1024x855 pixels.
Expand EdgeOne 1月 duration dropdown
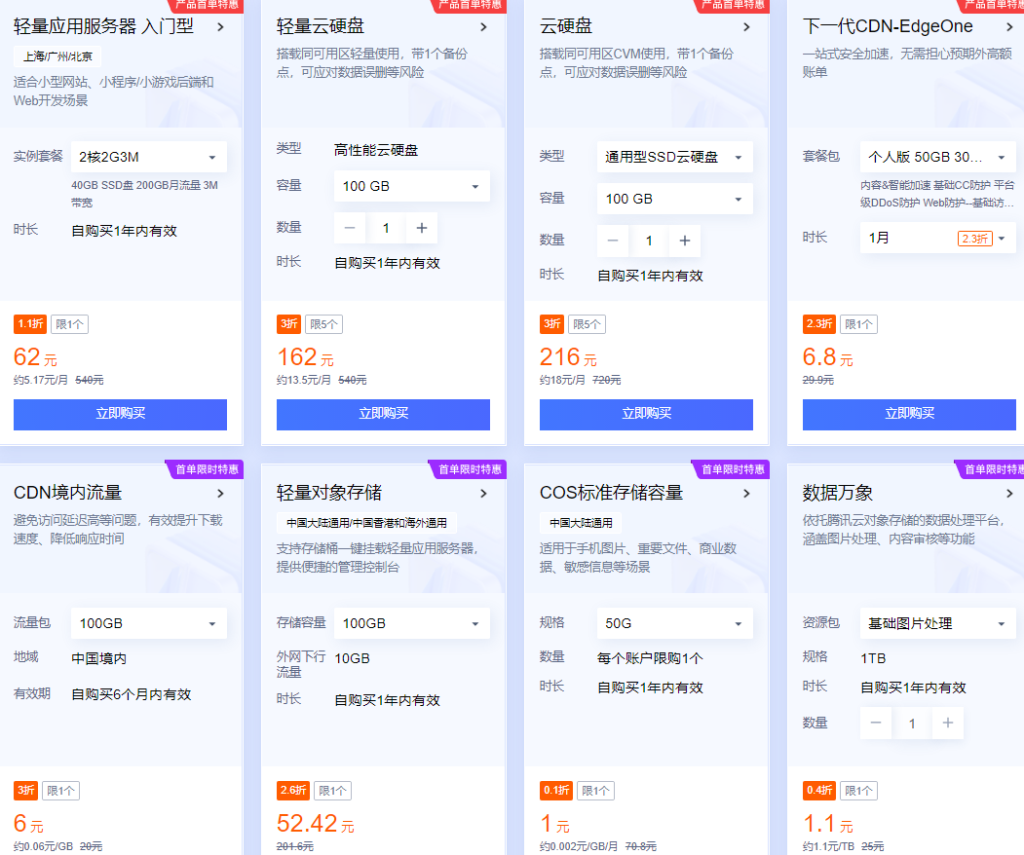pyautogui.click(x=938, y=238)
